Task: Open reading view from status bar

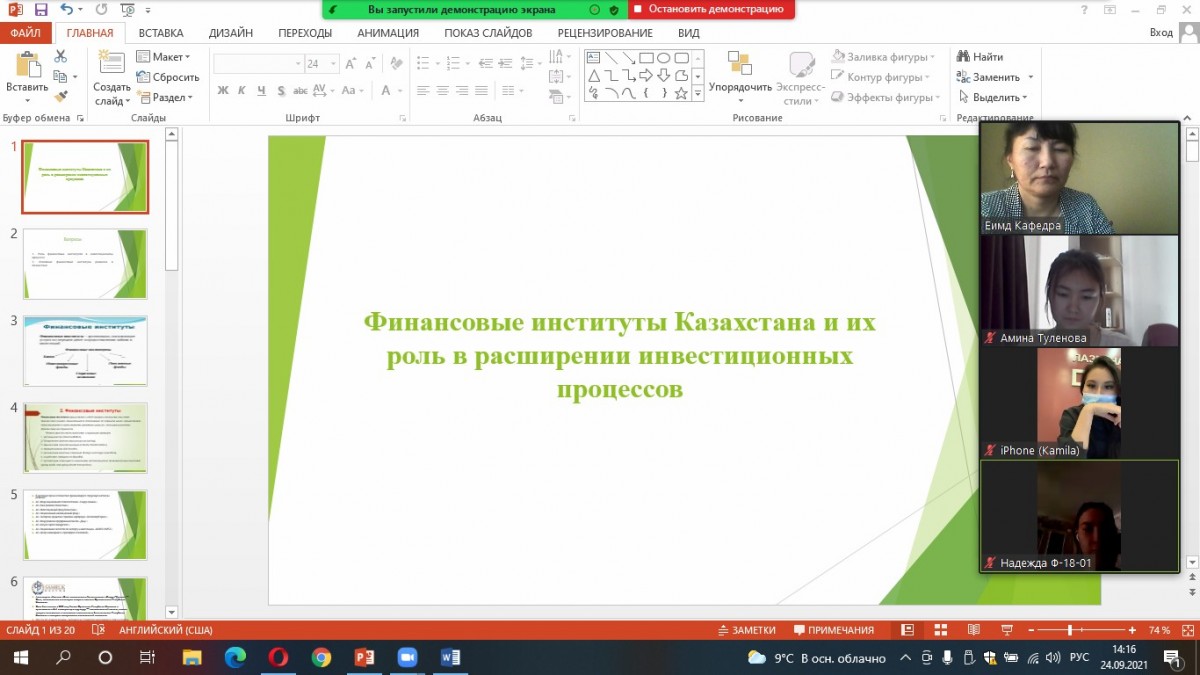Action: pyautogui.click(x=972, y=630)
